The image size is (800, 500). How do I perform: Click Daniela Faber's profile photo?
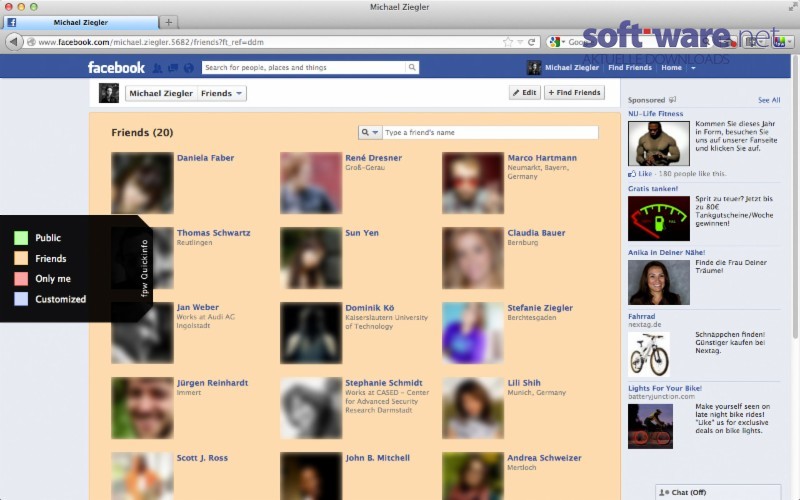coord(142,183)
